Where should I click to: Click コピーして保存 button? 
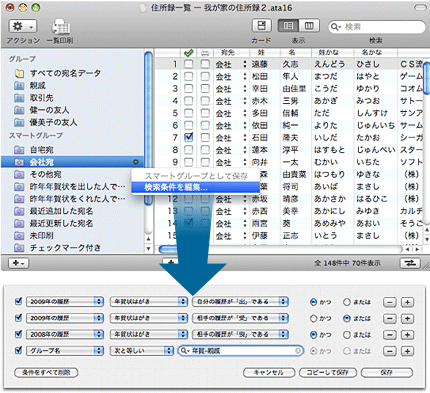pos(328,372)
